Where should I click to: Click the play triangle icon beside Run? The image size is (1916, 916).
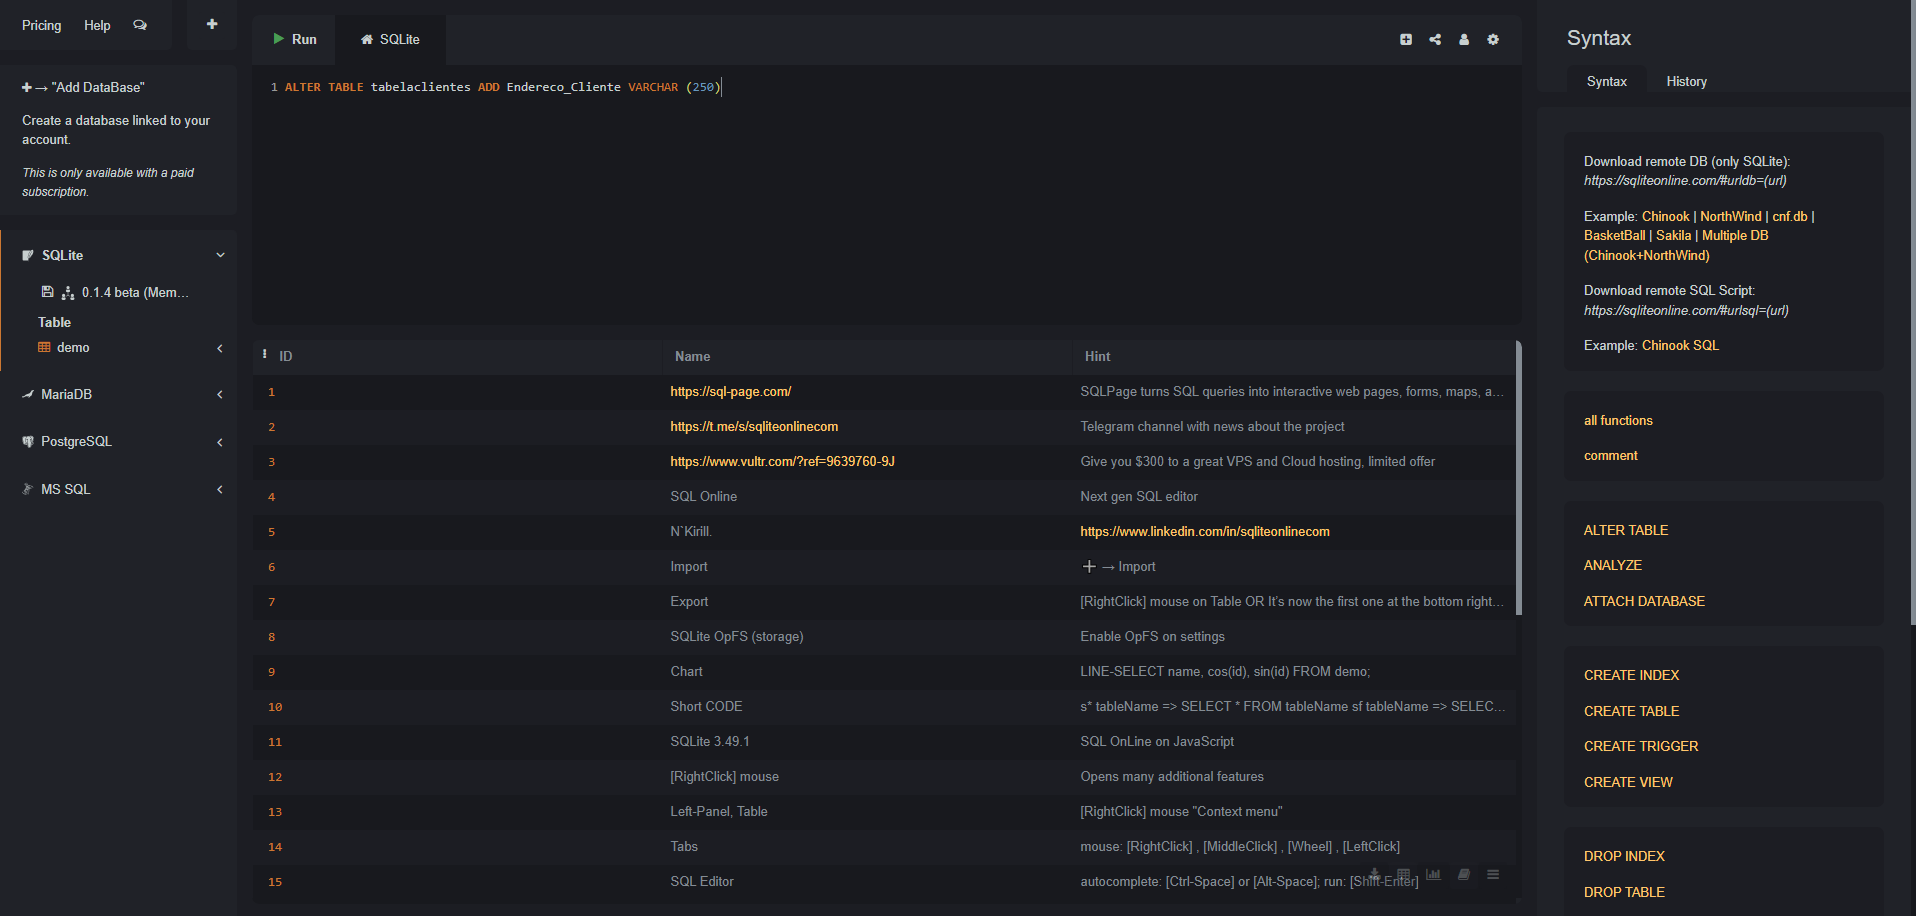(x=278, y=39)
